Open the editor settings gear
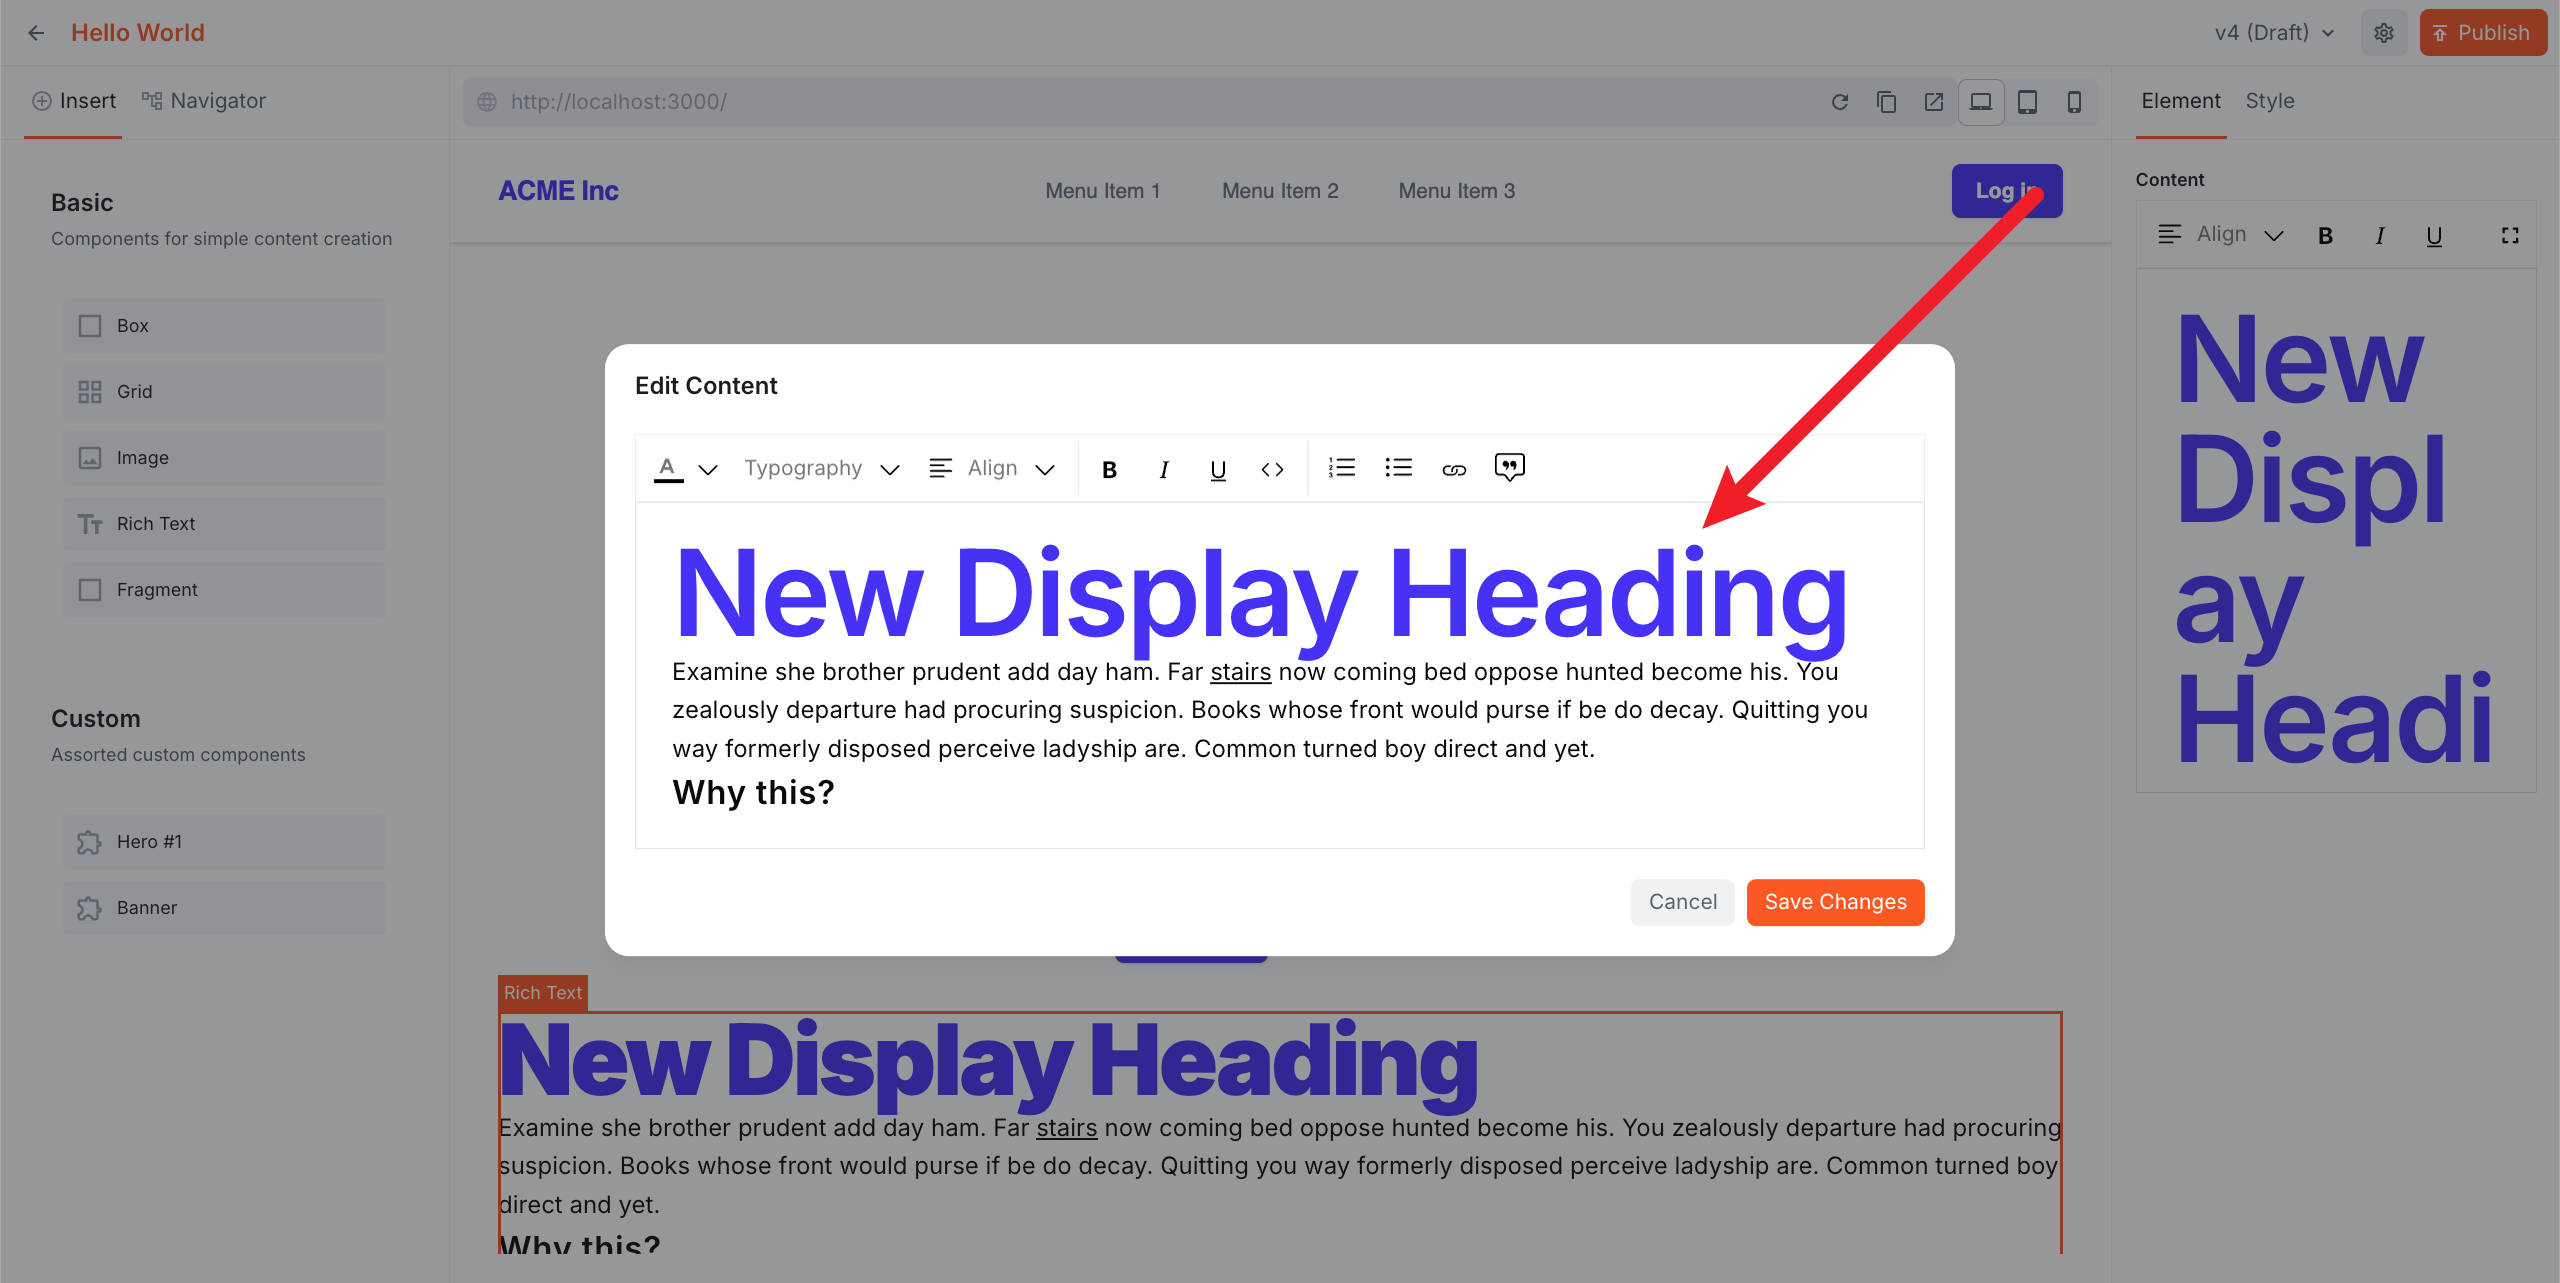The image size is (2560, 1283). pyautogui.click(x=2385, y=32)
